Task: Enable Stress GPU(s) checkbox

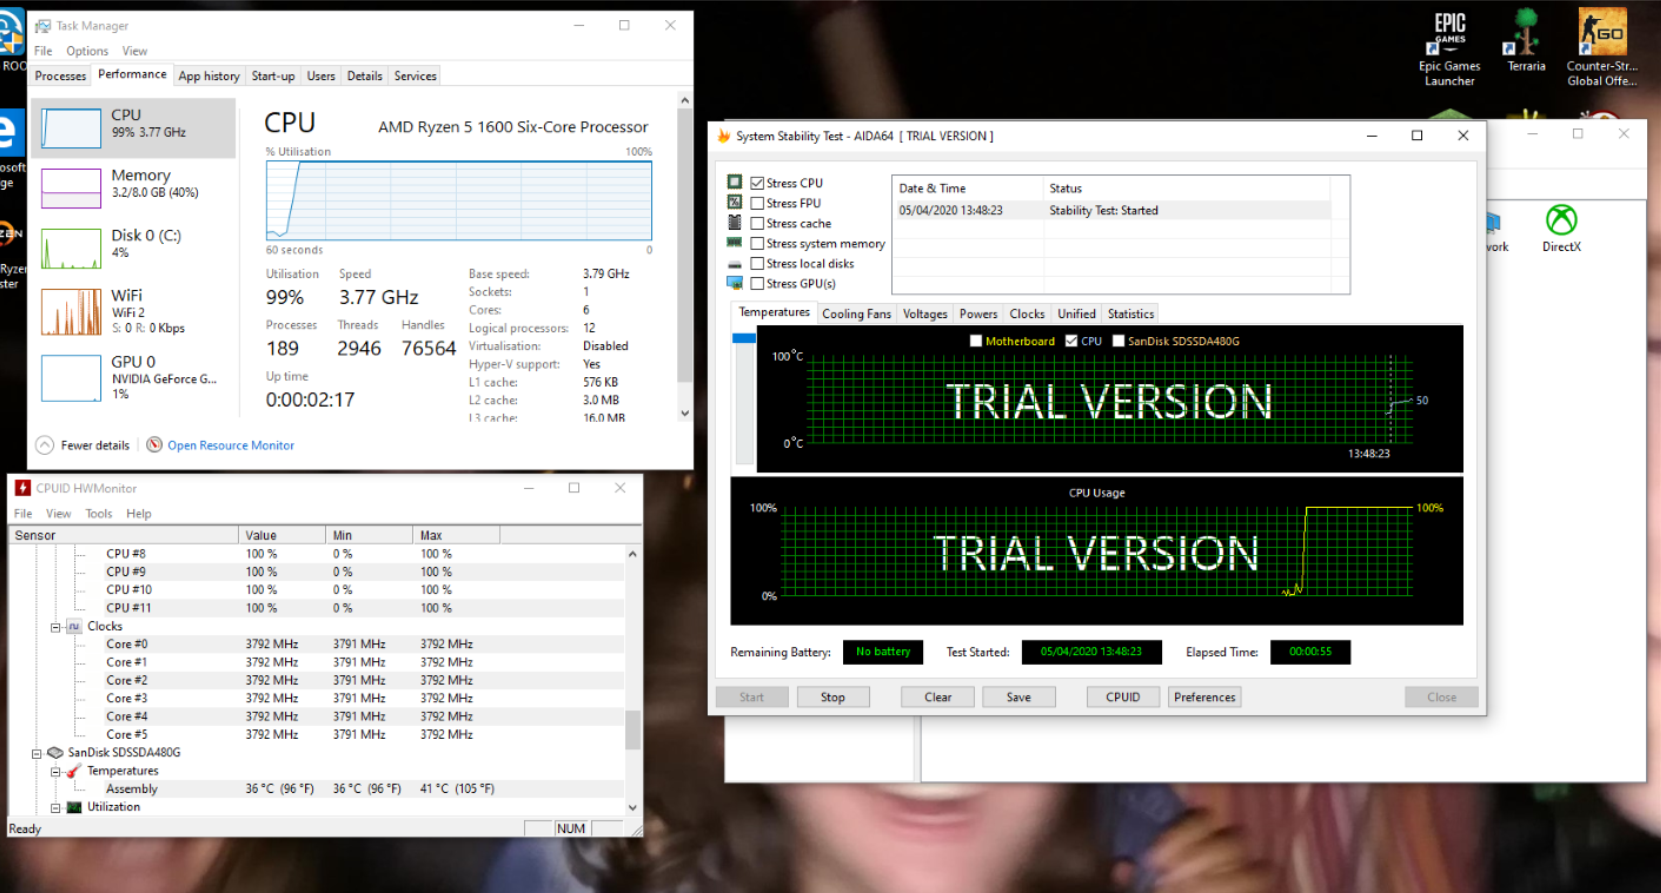Action: coord(757,283)
